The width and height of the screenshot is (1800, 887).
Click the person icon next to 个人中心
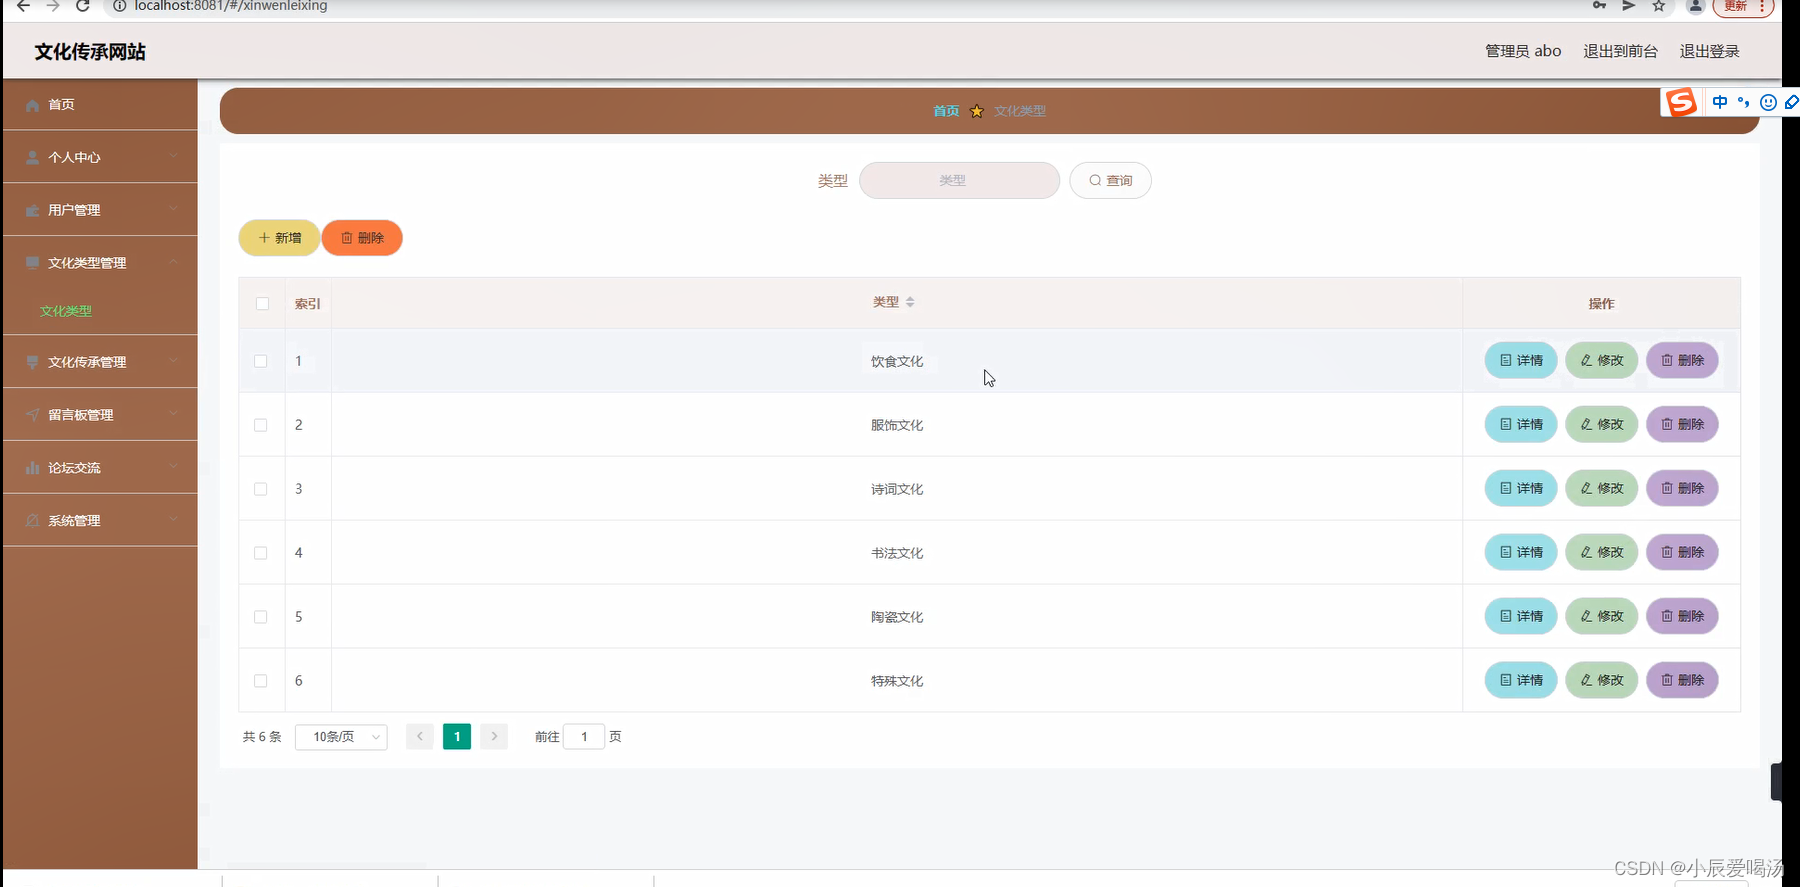[32, 158]
